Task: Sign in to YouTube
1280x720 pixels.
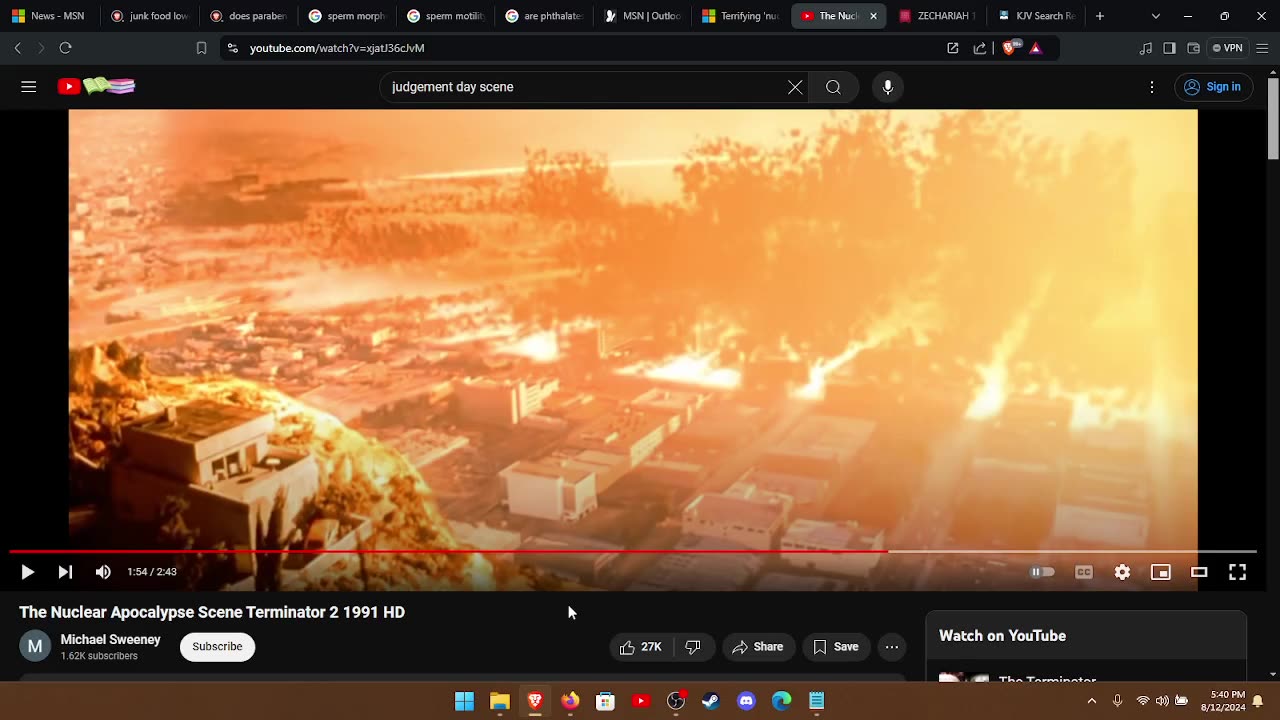Action: (x=1212, y=87)
